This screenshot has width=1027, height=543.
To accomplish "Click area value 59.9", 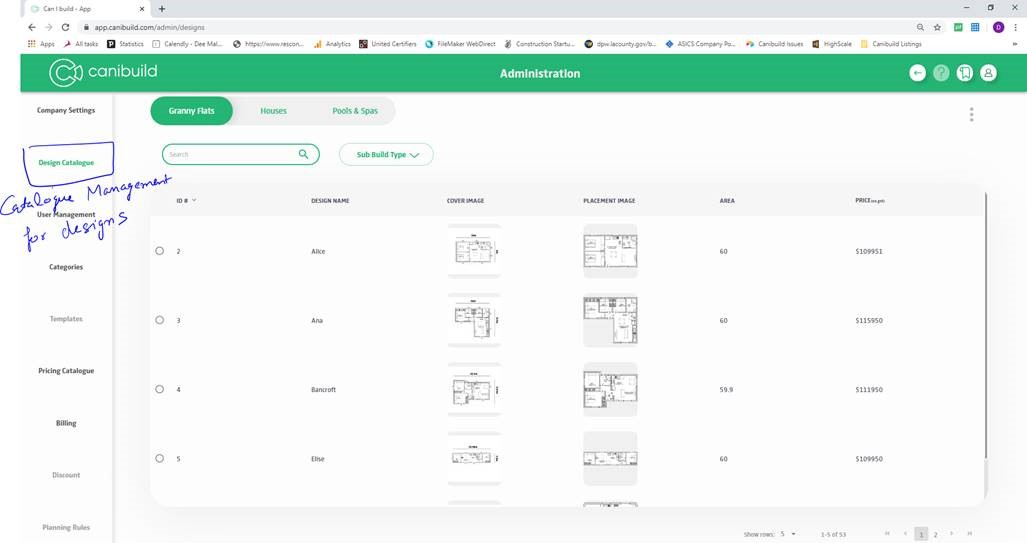I will tap(726, 390).
